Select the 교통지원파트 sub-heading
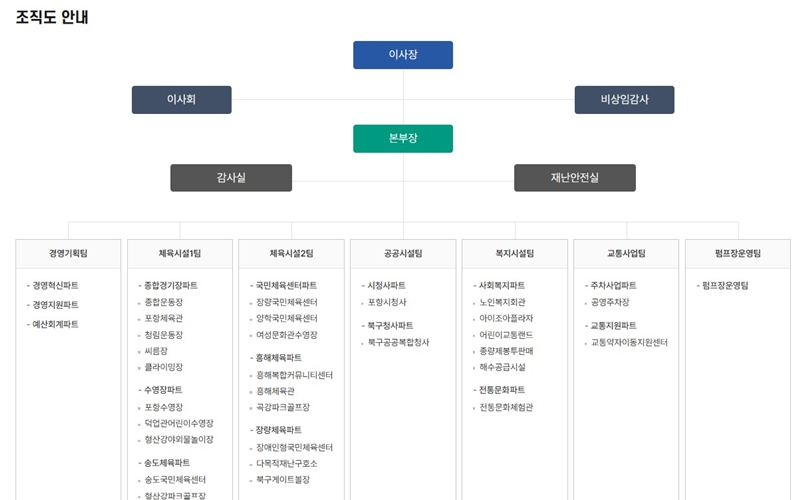This screenshot has height=500, width=800. 613,326
